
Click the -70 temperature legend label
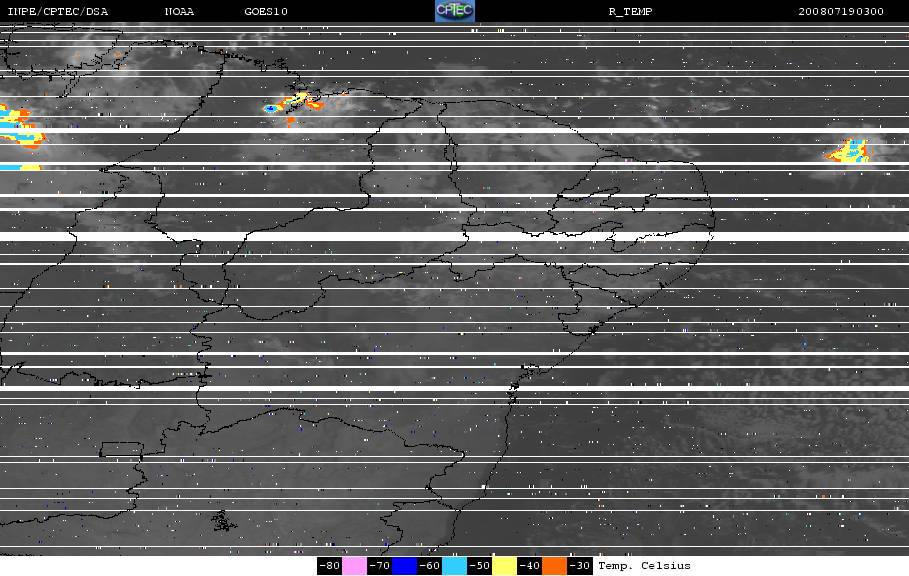(x=380, y=566)
